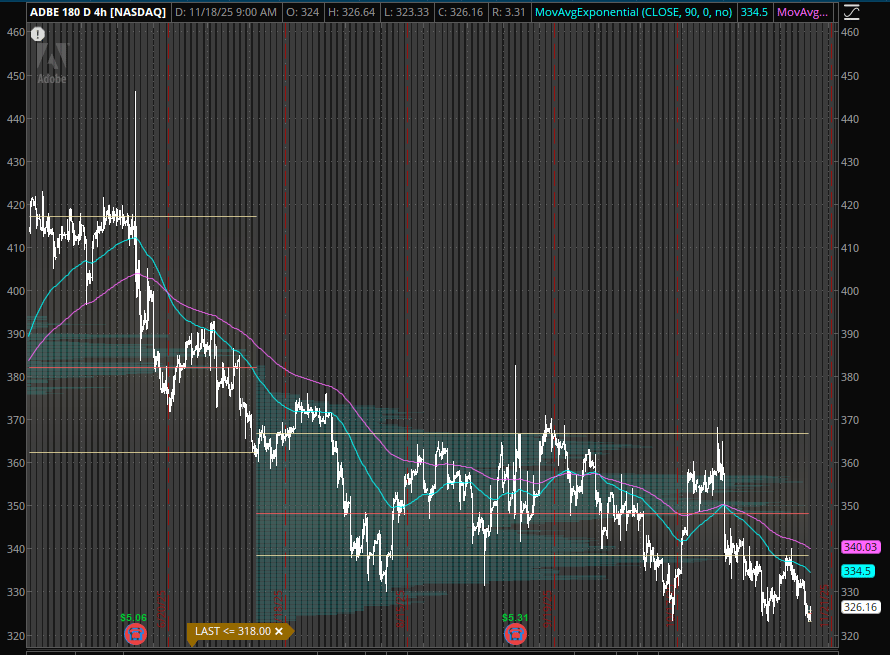The width and height of the screenshot is (890, 655).
Task: Select the truncated magenta MovAvg... study label
Action: pos(802,12)
